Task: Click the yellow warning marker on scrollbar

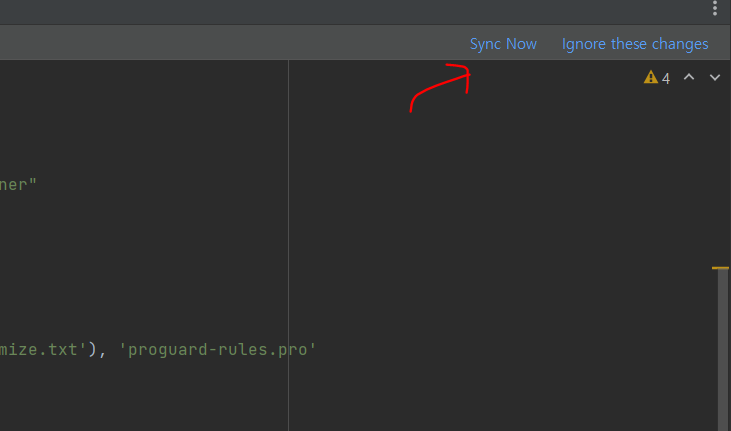Action: point(720,268)
